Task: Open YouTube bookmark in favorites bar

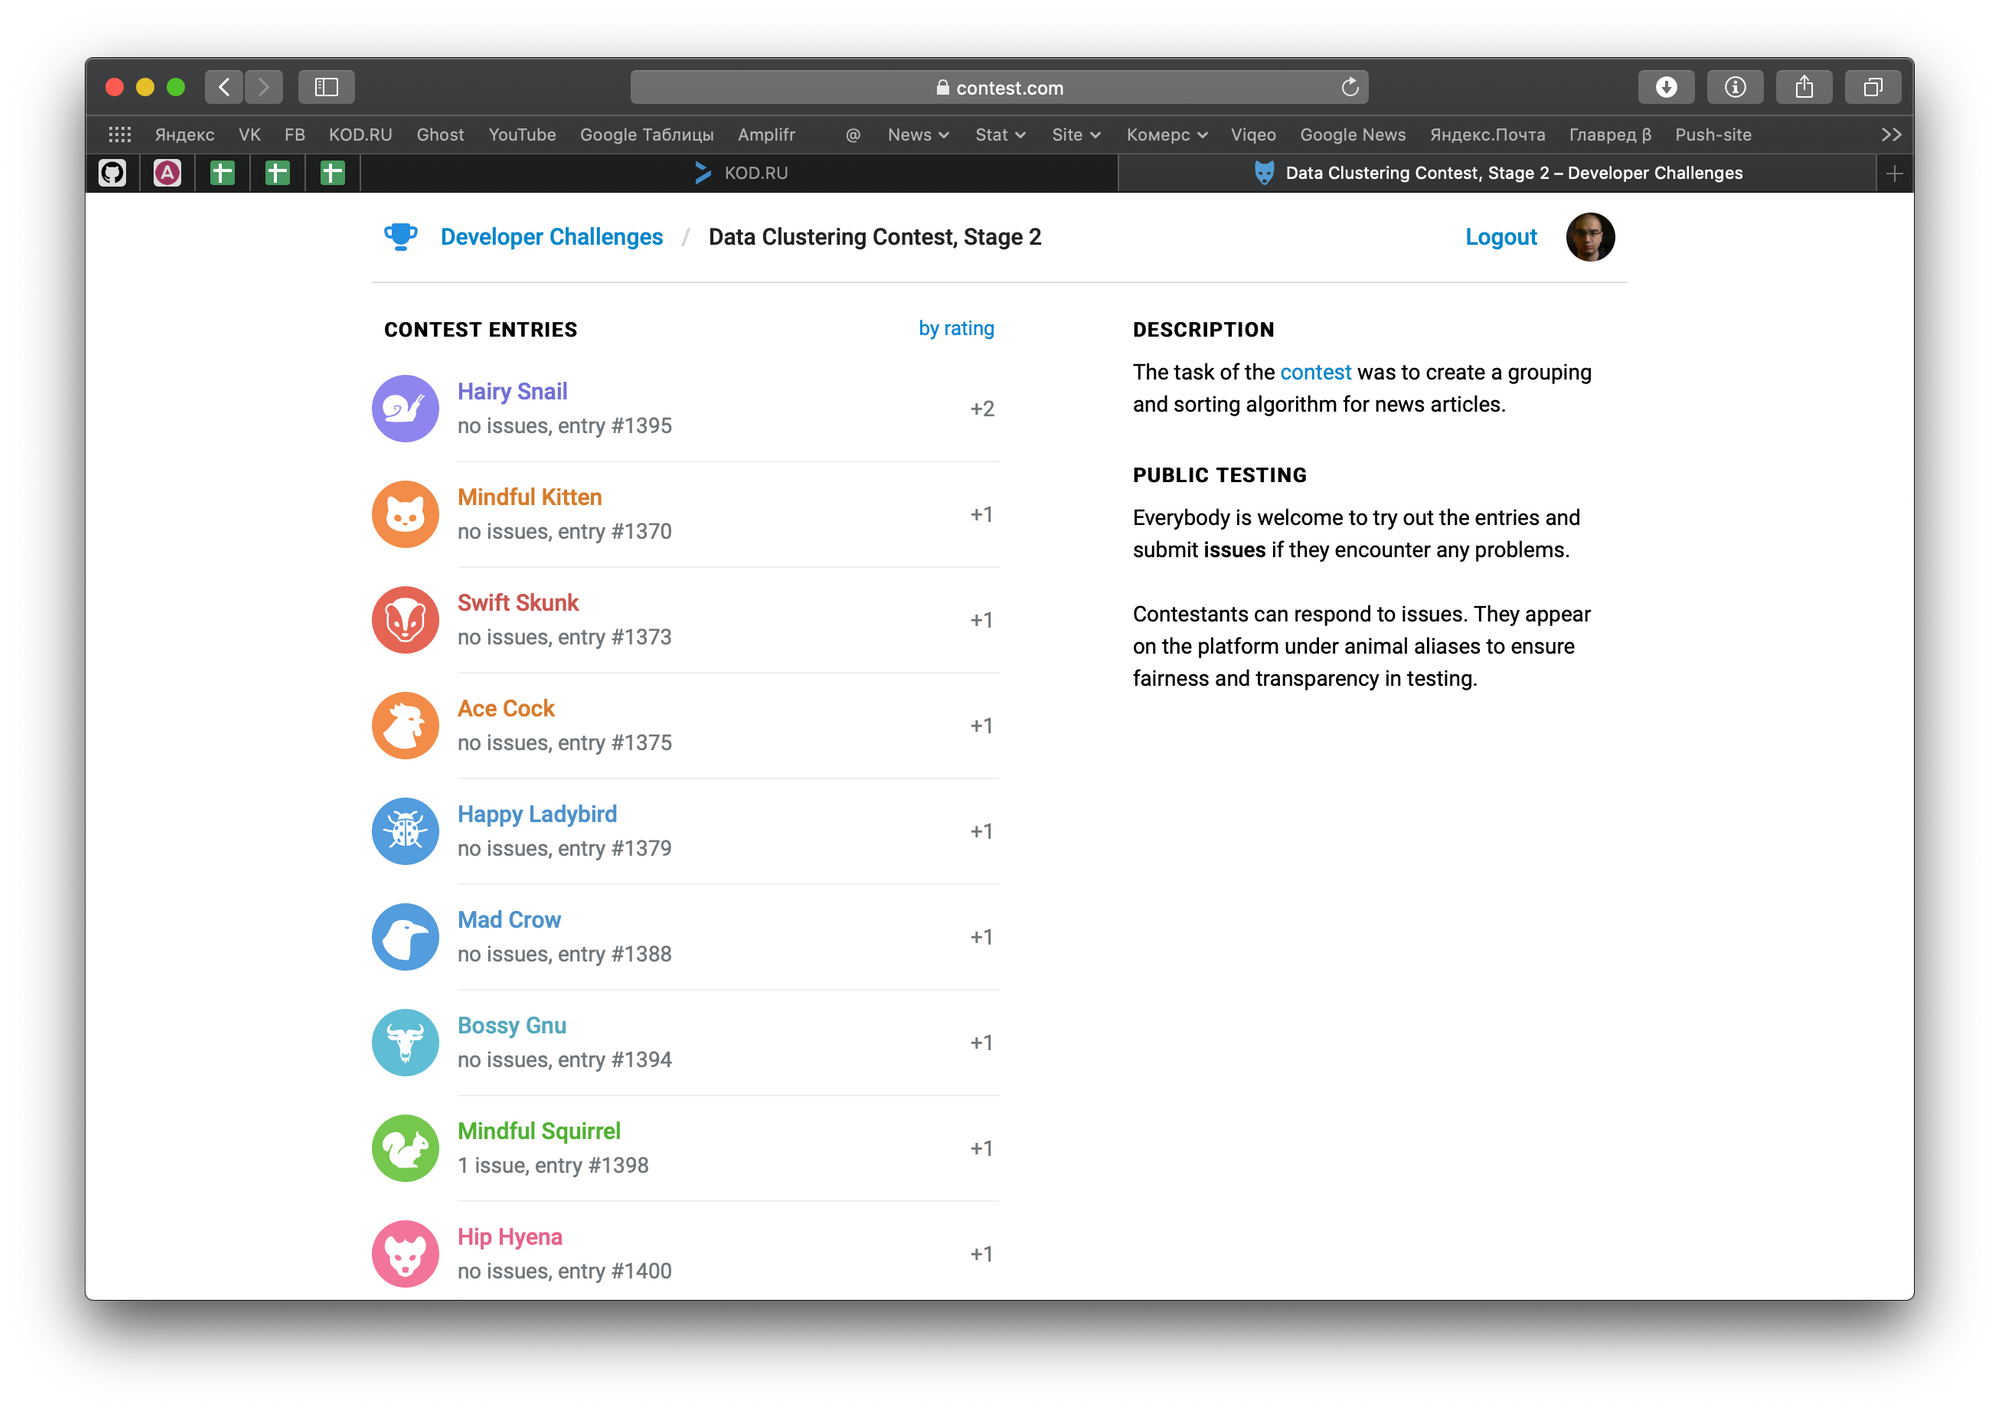Action: pyautogui.click(x=522, y=135)
